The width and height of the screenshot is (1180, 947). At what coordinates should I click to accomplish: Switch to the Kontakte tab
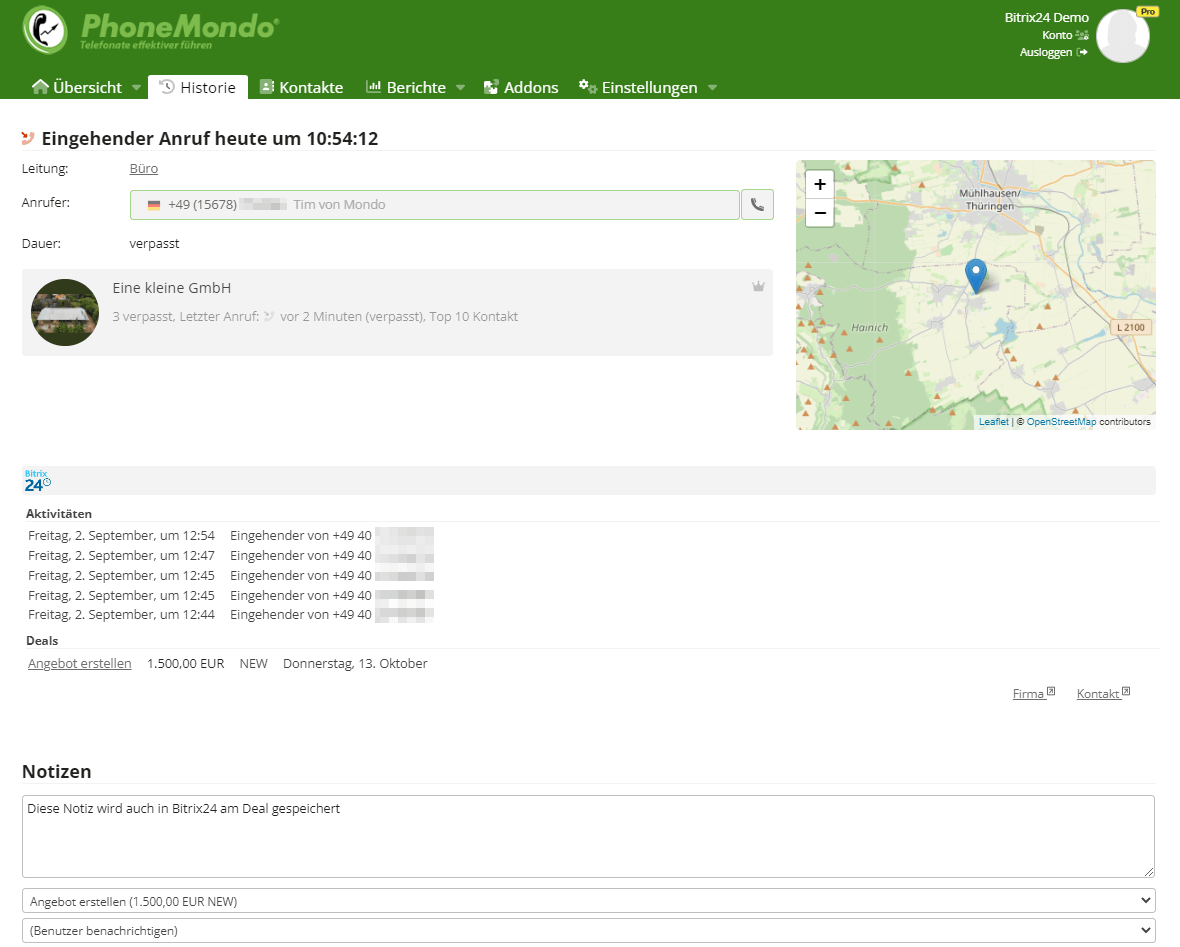point(301,88)
